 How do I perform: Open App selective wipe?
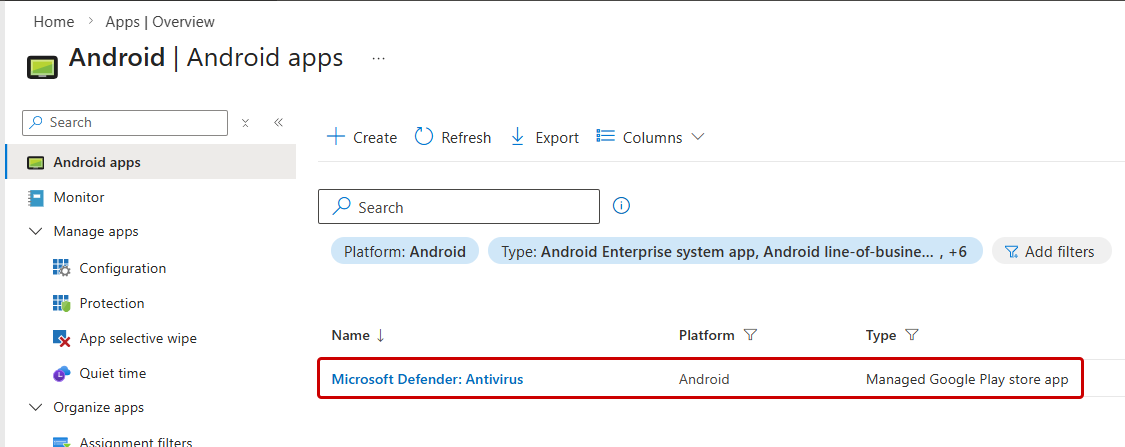tap(138, 338)
